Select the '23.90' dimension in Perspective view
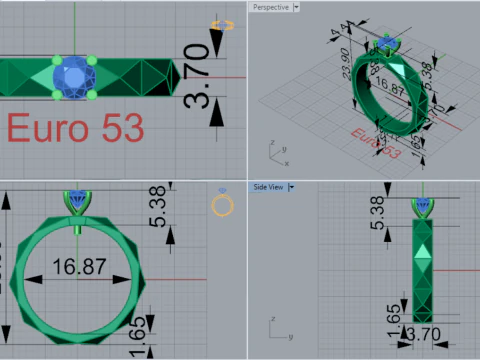The width and height of the screenshot is (480, 360). [346, 64]
